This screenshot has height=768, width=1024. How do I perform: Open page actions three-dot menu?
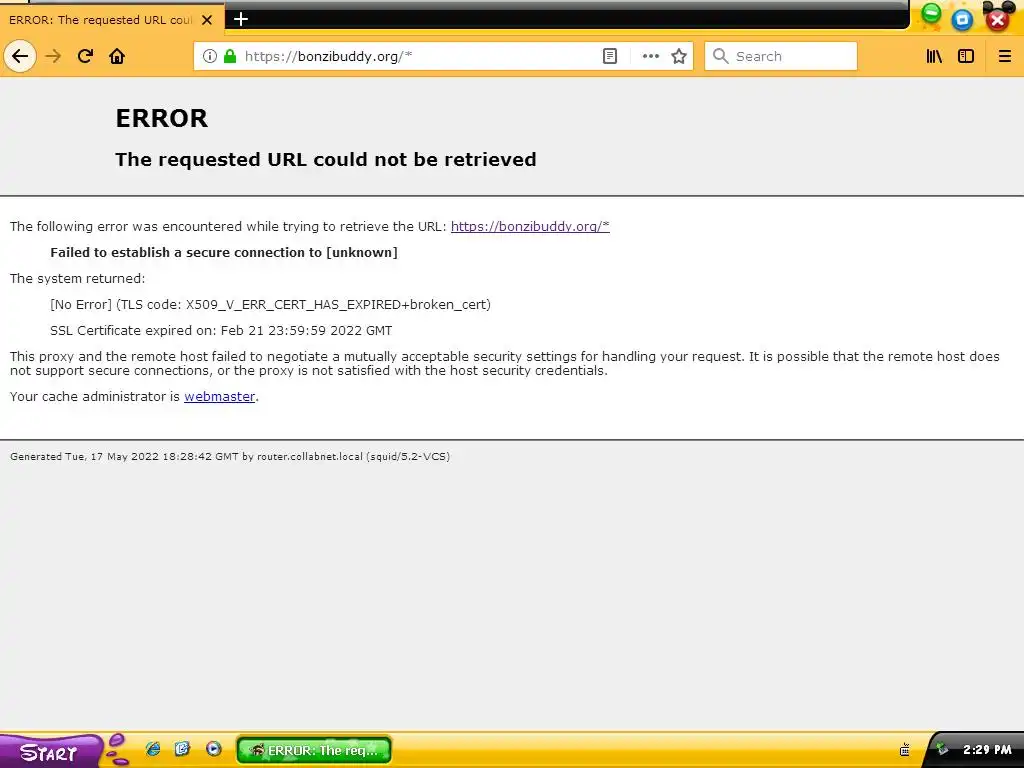650,56
